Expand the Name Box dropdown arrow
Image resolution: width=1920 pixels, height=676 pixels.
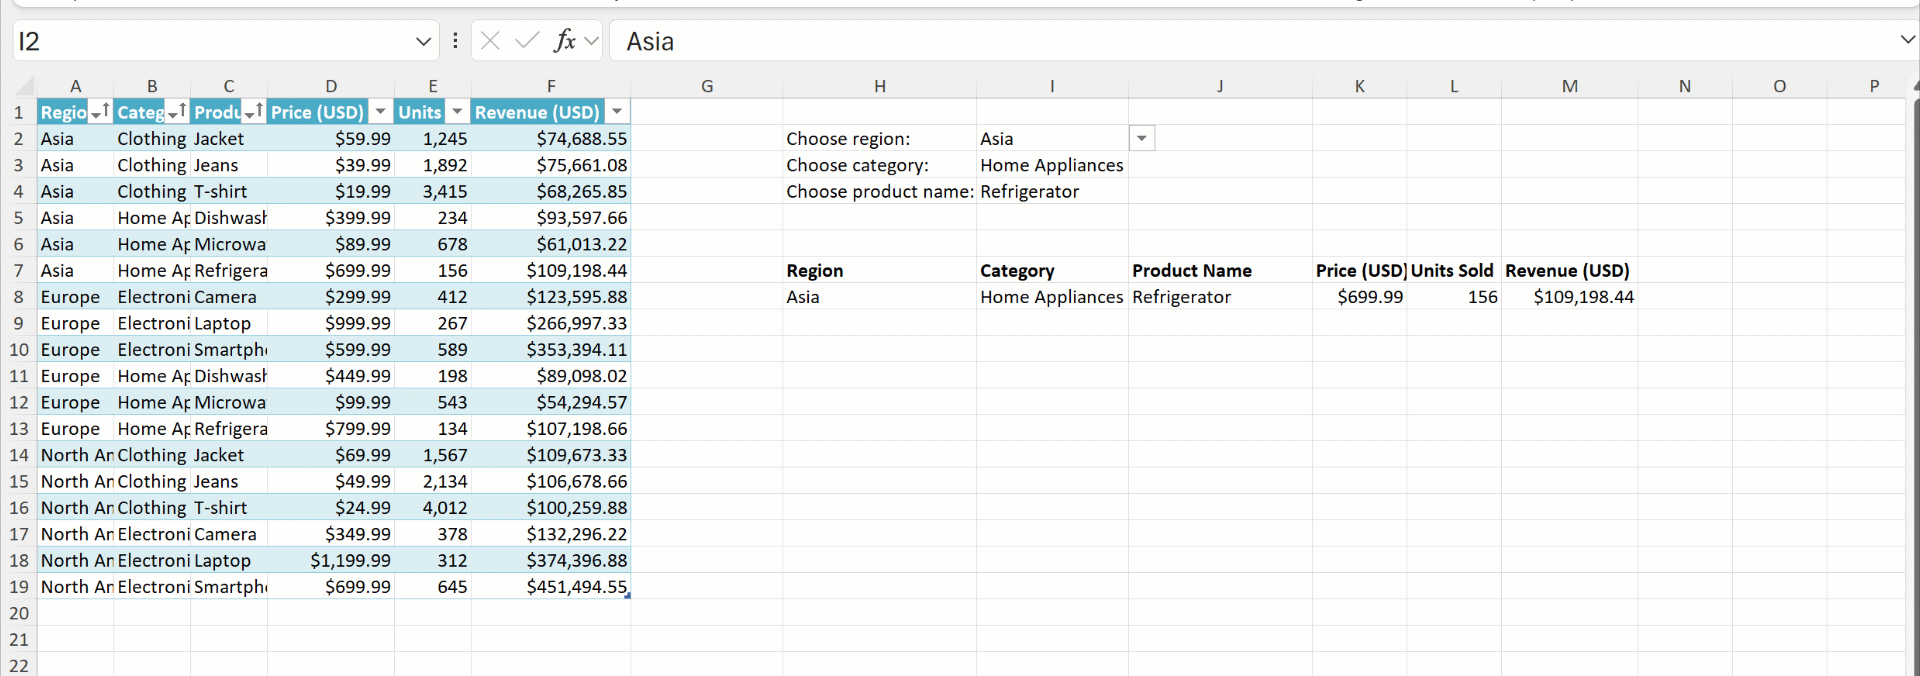point(423,41)
